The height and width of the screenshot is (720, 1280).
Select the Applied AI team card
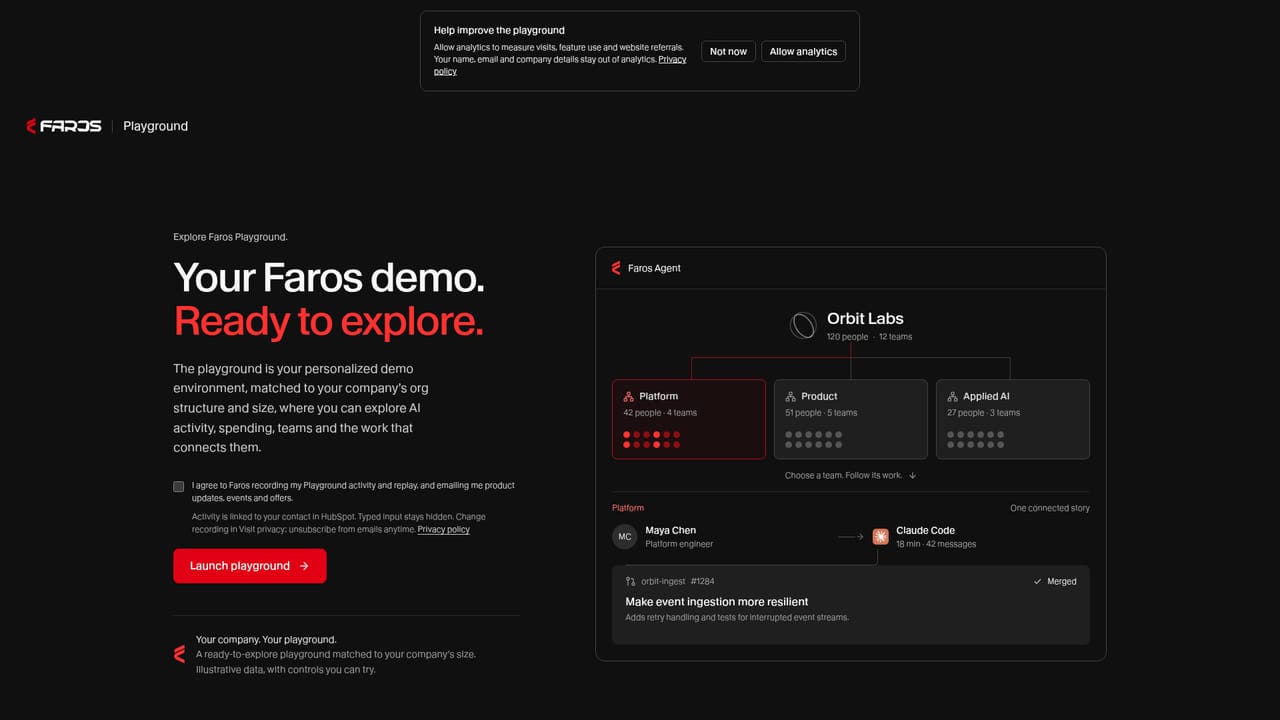coord(1013,419)
